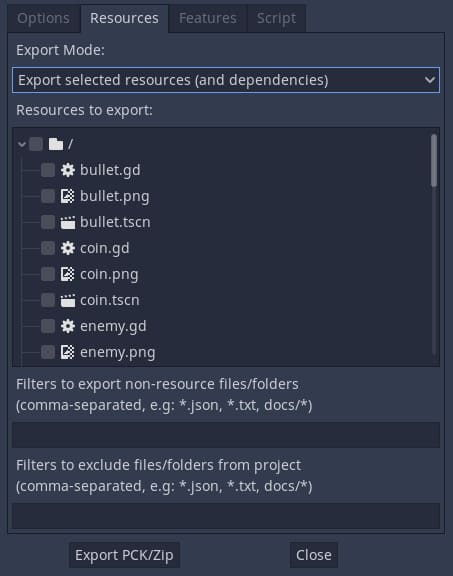Click the gear script icon beside coin.gd
453x576 pixels.
coord(68,248)
